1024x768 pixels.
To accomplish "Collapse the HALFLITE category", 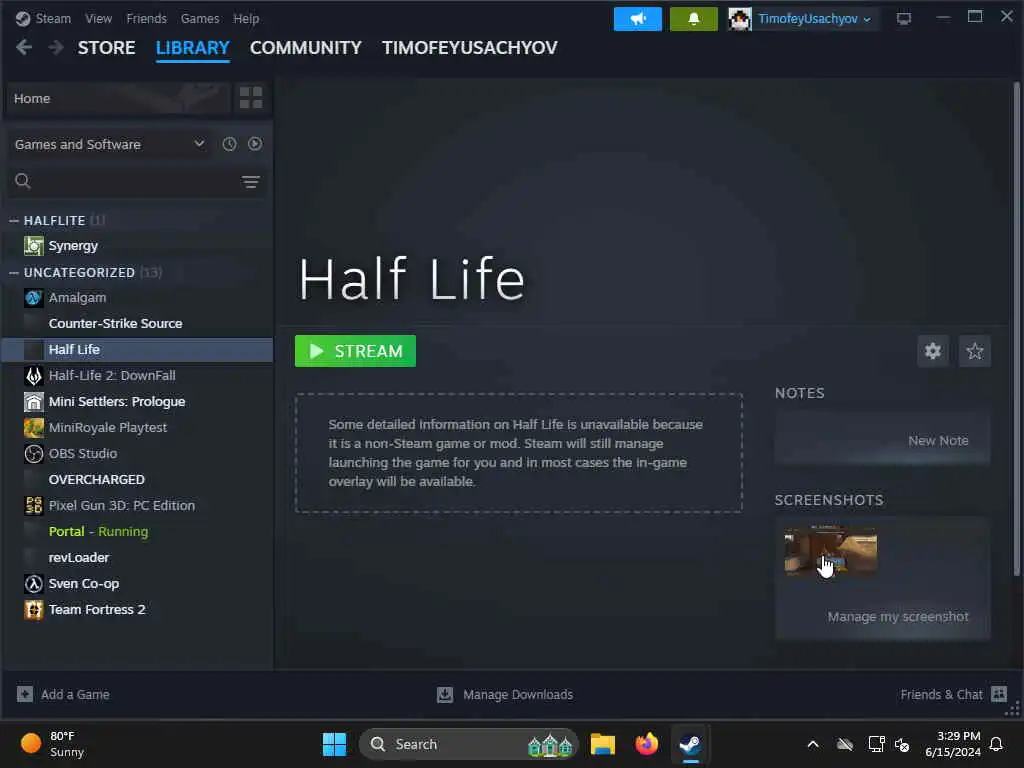I will click(14, 221).
